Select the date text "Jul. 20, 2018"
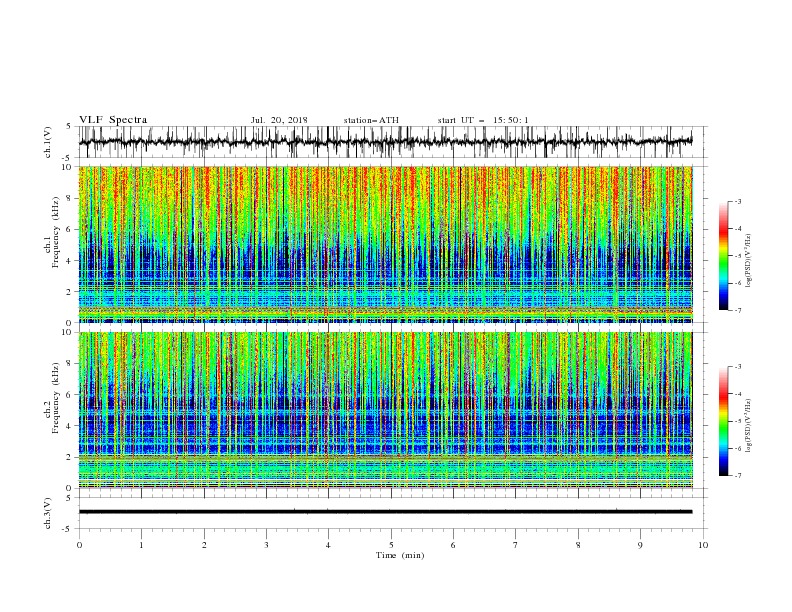The width and height of the screenshot is (792, 612). [x=279, y=120]
